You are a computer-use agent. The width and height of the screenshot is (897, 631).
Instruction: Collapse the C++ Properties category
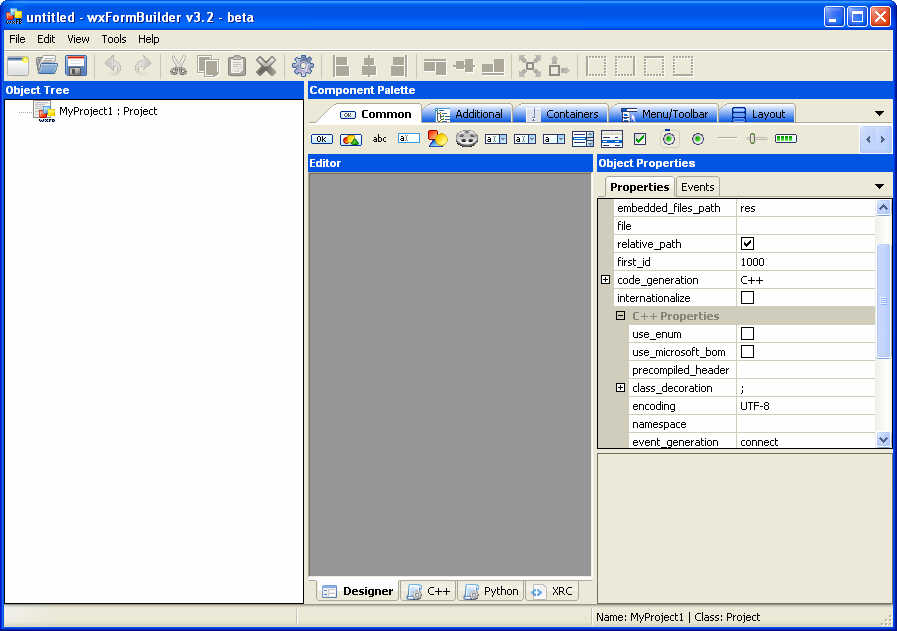click(x=620, y=316)
